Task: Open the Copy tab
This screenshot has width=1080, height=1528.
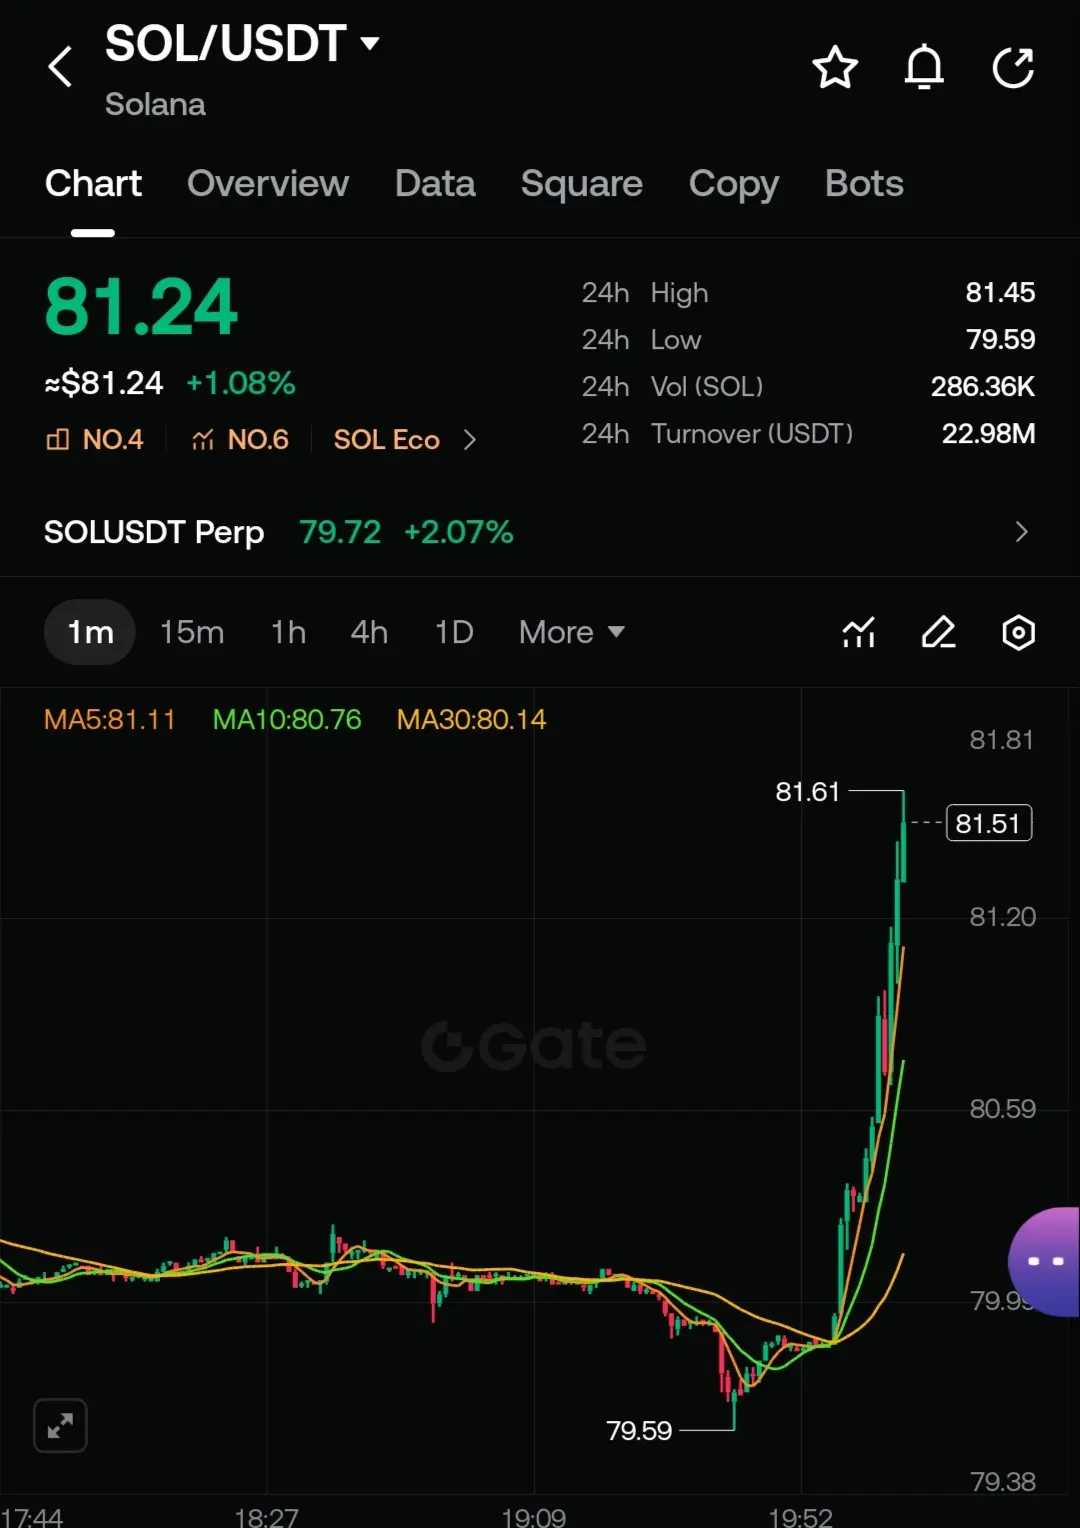Action: [x=734, y=183]
